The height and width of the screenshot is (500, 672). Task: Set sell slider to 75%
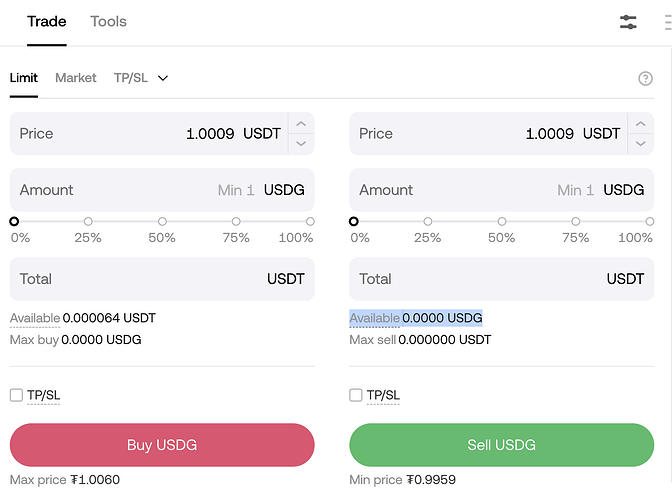click(x=576, y=222)
